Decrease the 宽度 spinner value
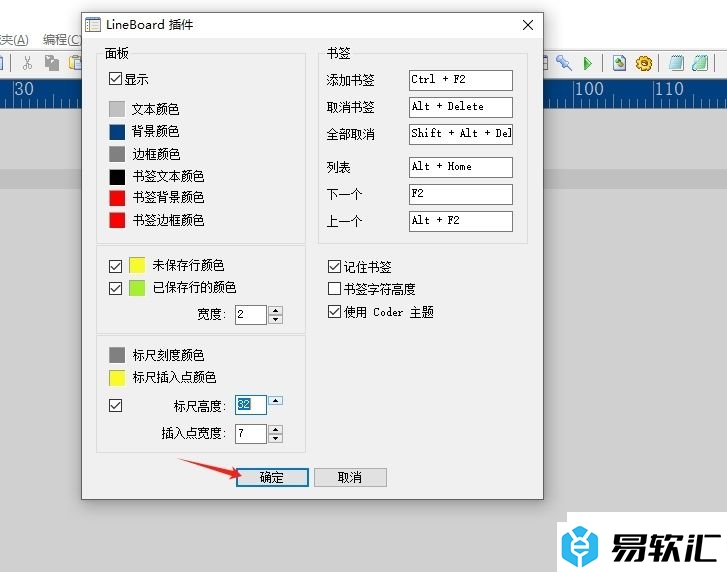The height and width of the screenshot is (572, 727). tap(275, 319)
